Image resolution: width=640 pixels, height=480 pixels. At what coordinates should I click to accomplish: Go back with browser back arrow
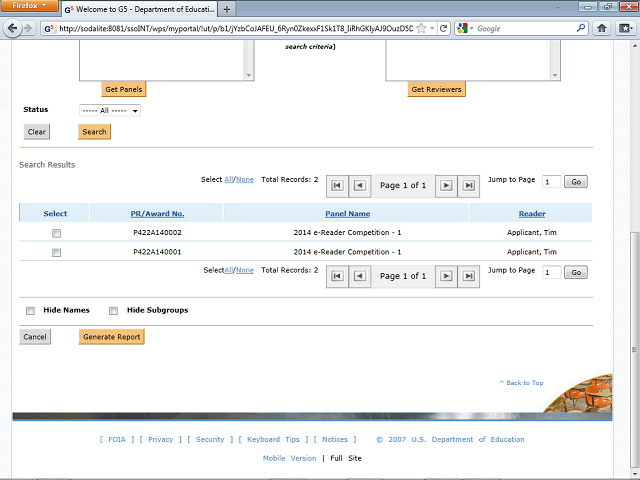tap(12, 28)
